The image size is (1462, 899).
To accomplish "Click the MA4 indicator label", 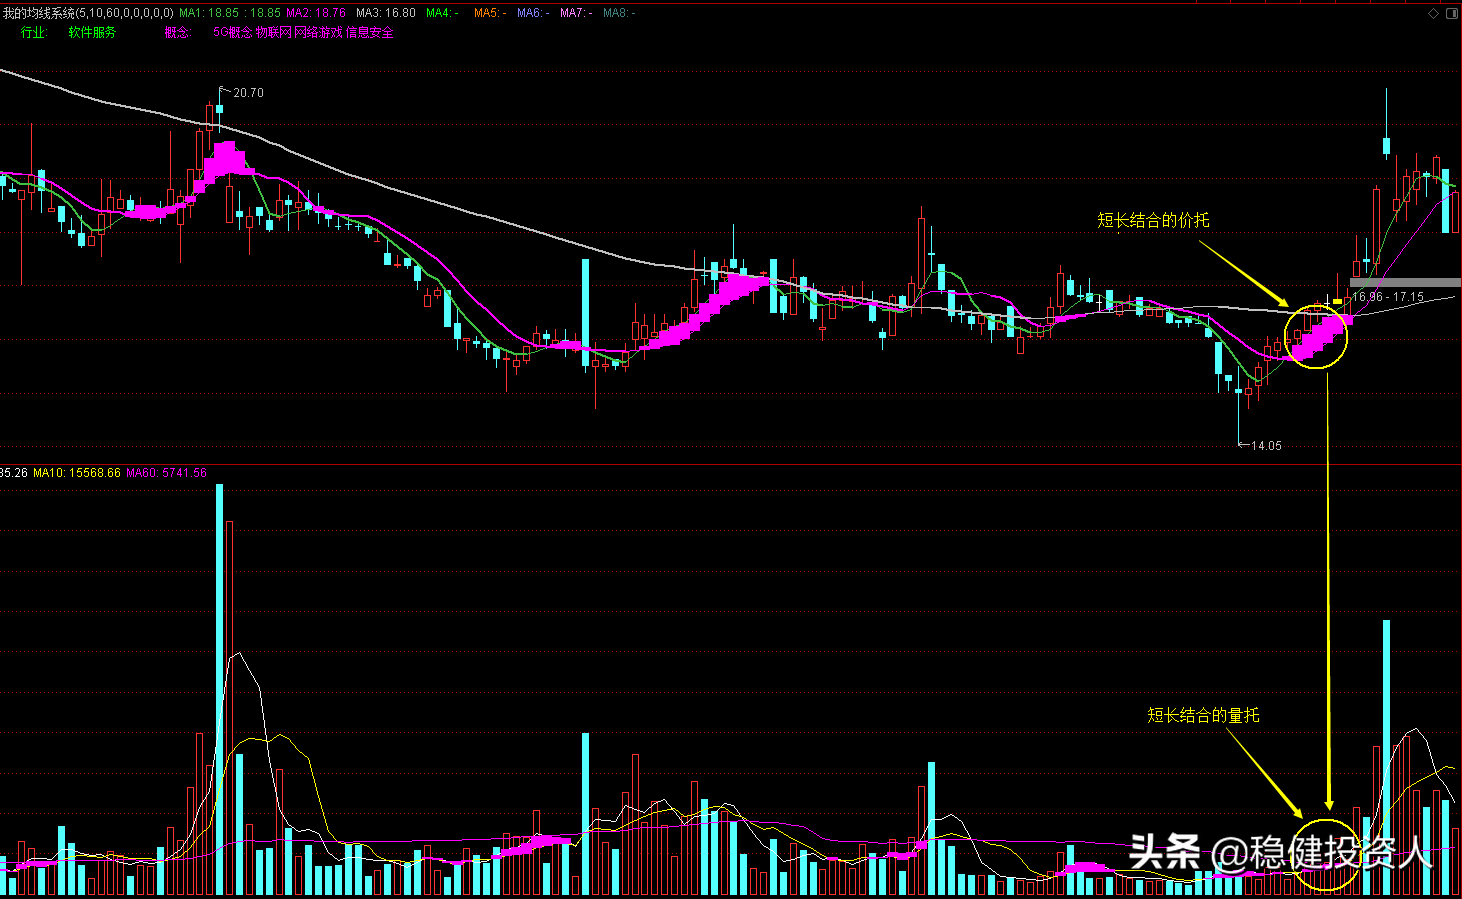I will [443, 13].
